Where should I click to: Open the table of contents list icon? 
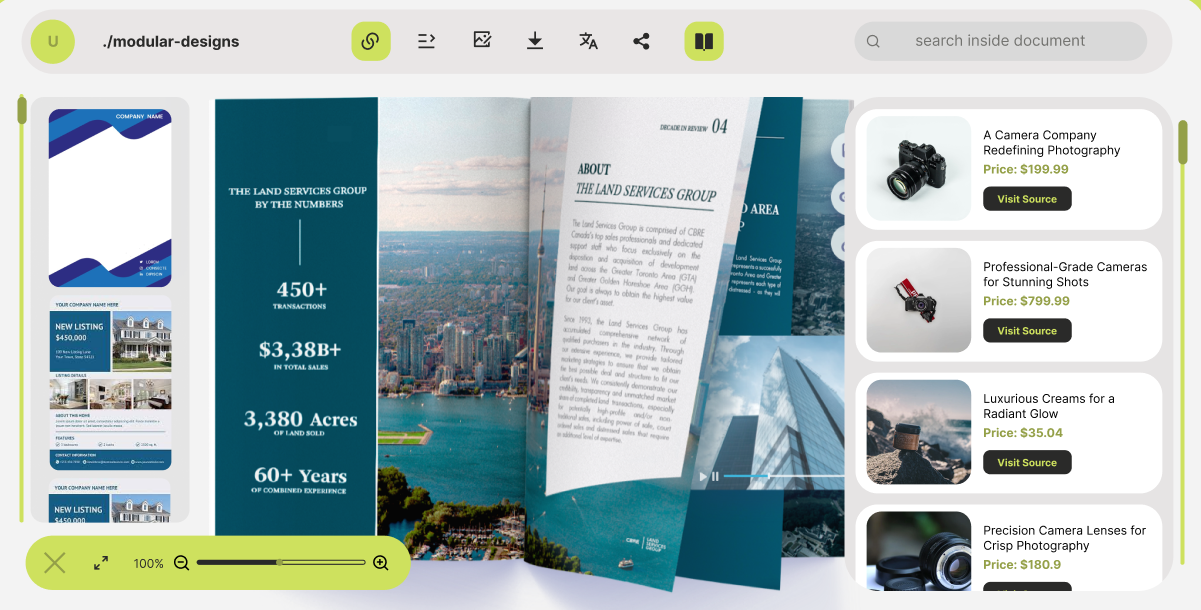click(427, 41)
